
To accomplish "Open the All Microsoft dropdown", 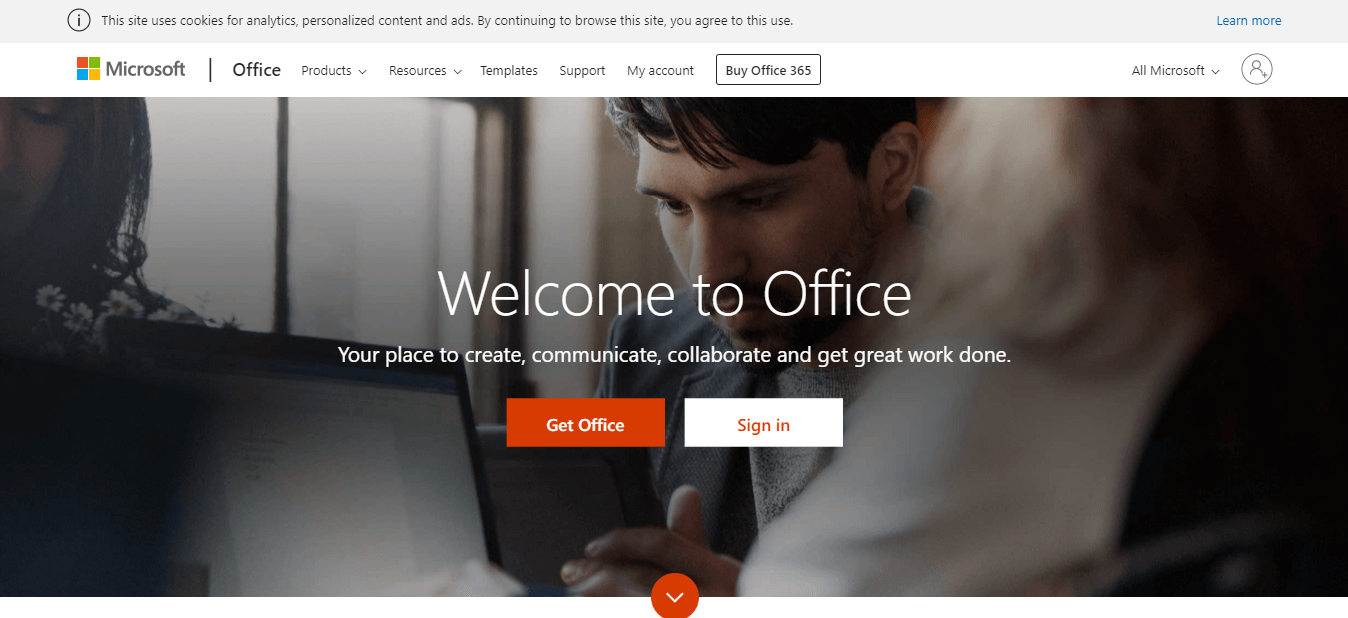I will (1176, 71).
